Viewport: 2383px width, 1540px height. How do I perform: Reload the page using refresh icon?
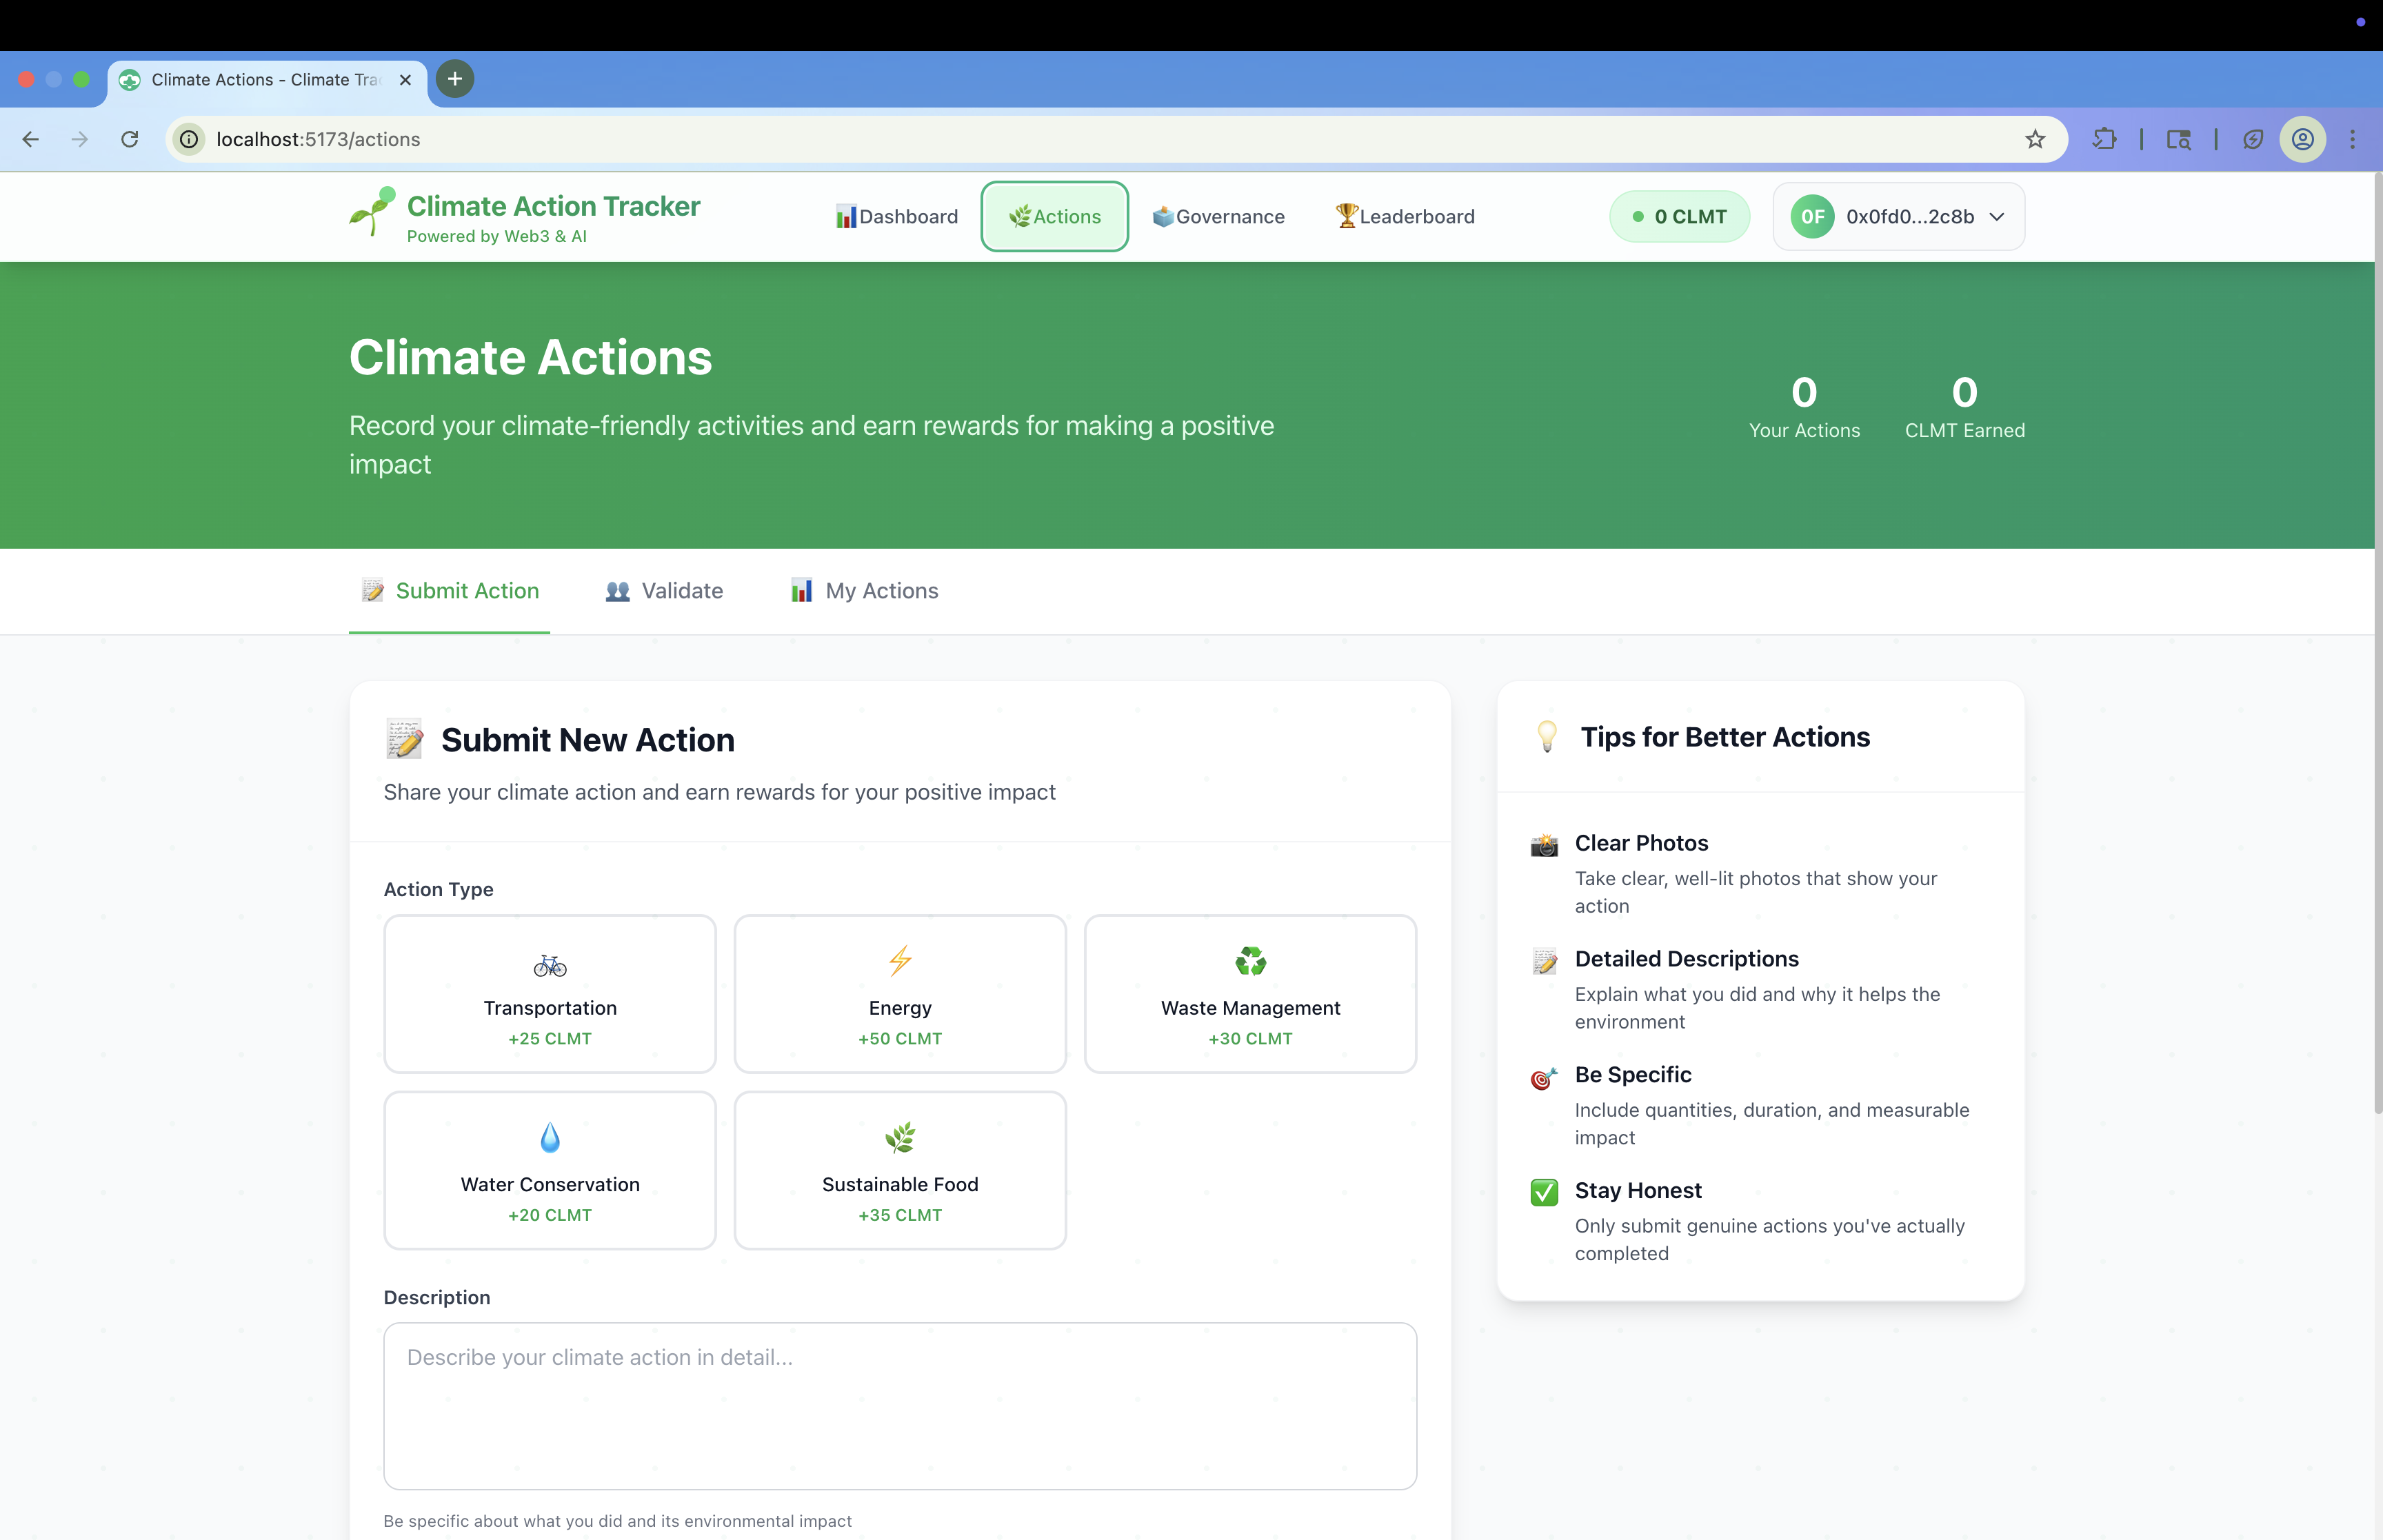point(130,139)
